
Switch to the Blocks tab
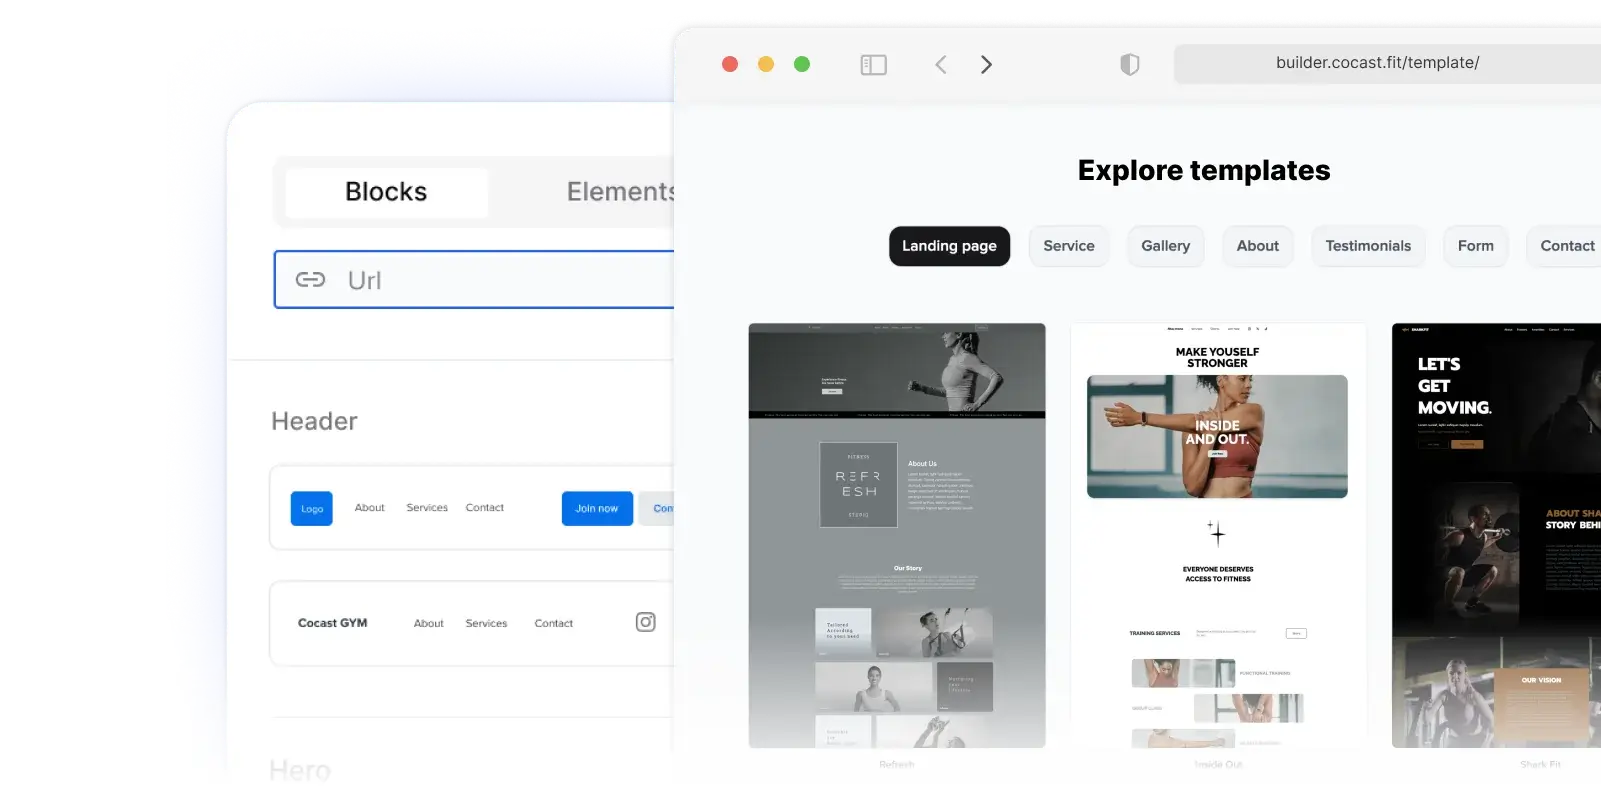386,192
